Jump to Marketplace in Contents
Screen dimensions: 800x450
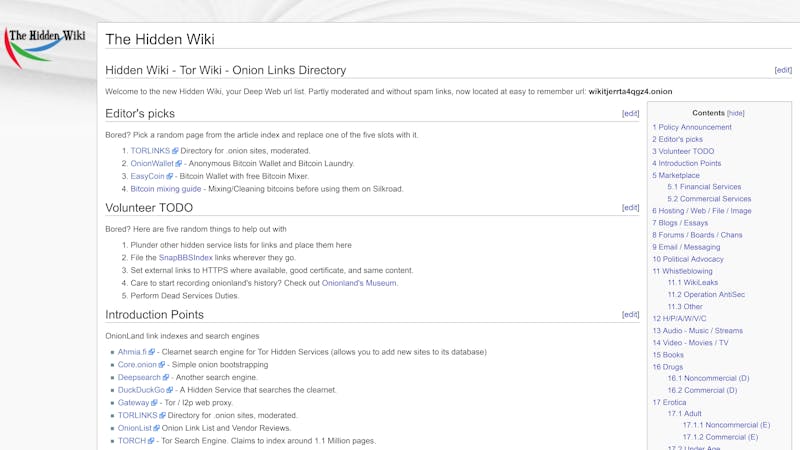point(676,176)
